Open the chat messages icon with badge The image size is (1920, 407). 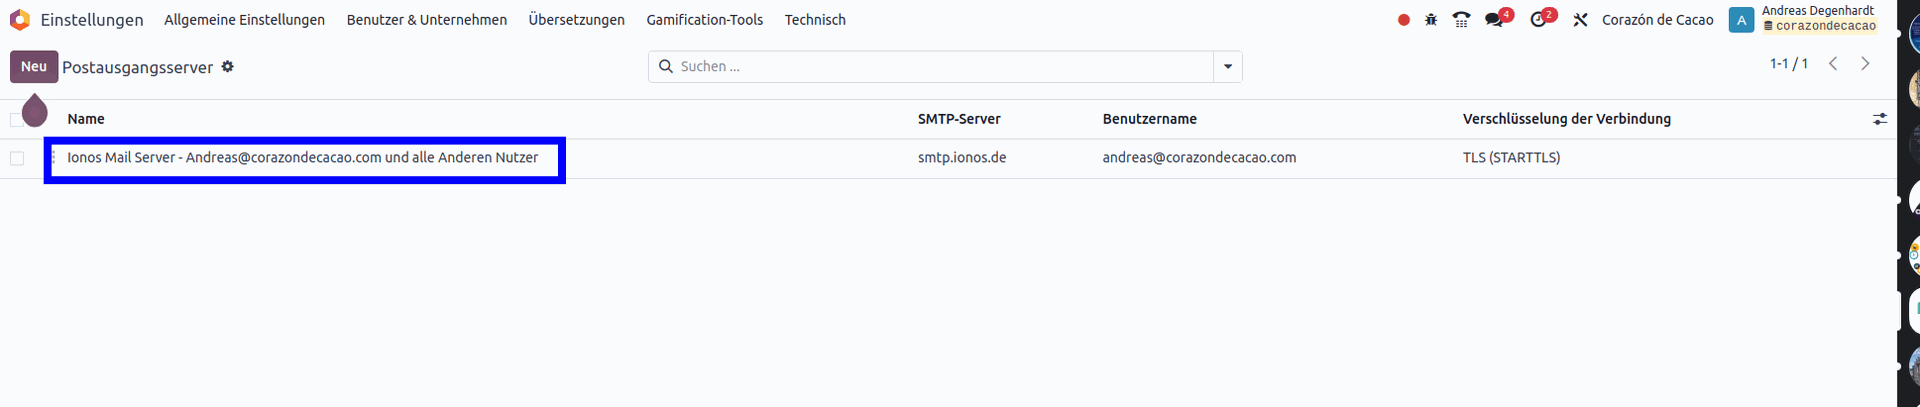tap(1495, 20)
